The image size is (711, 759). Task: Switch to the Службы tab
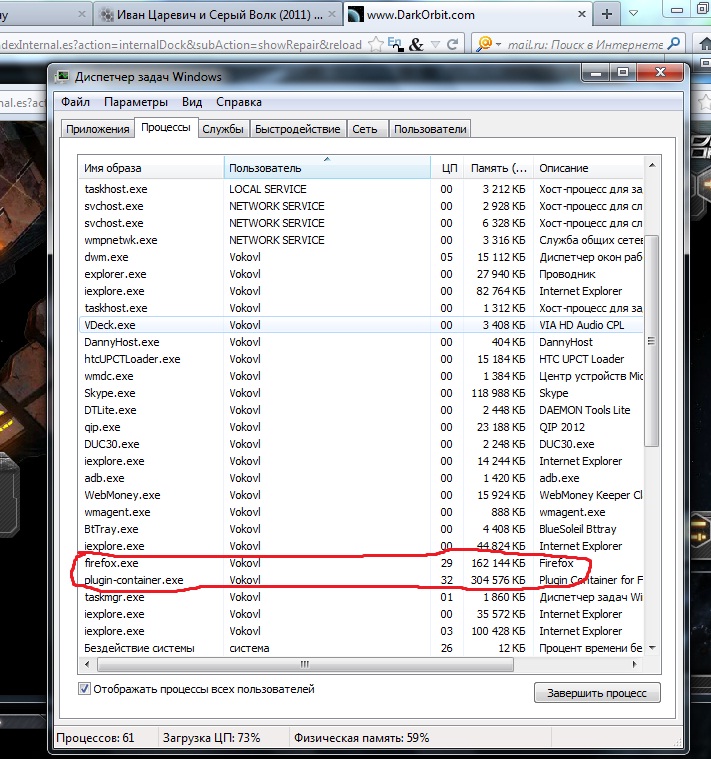[223, 129]
